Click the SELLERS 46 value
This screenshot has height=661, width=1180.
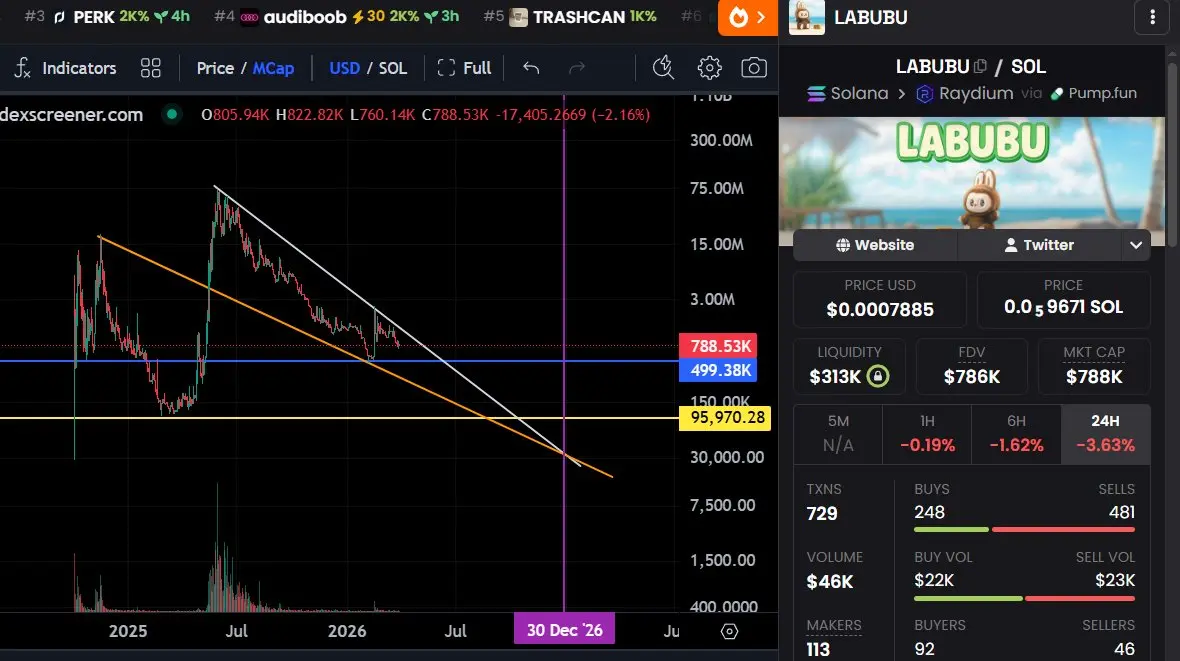[1124, 649]
